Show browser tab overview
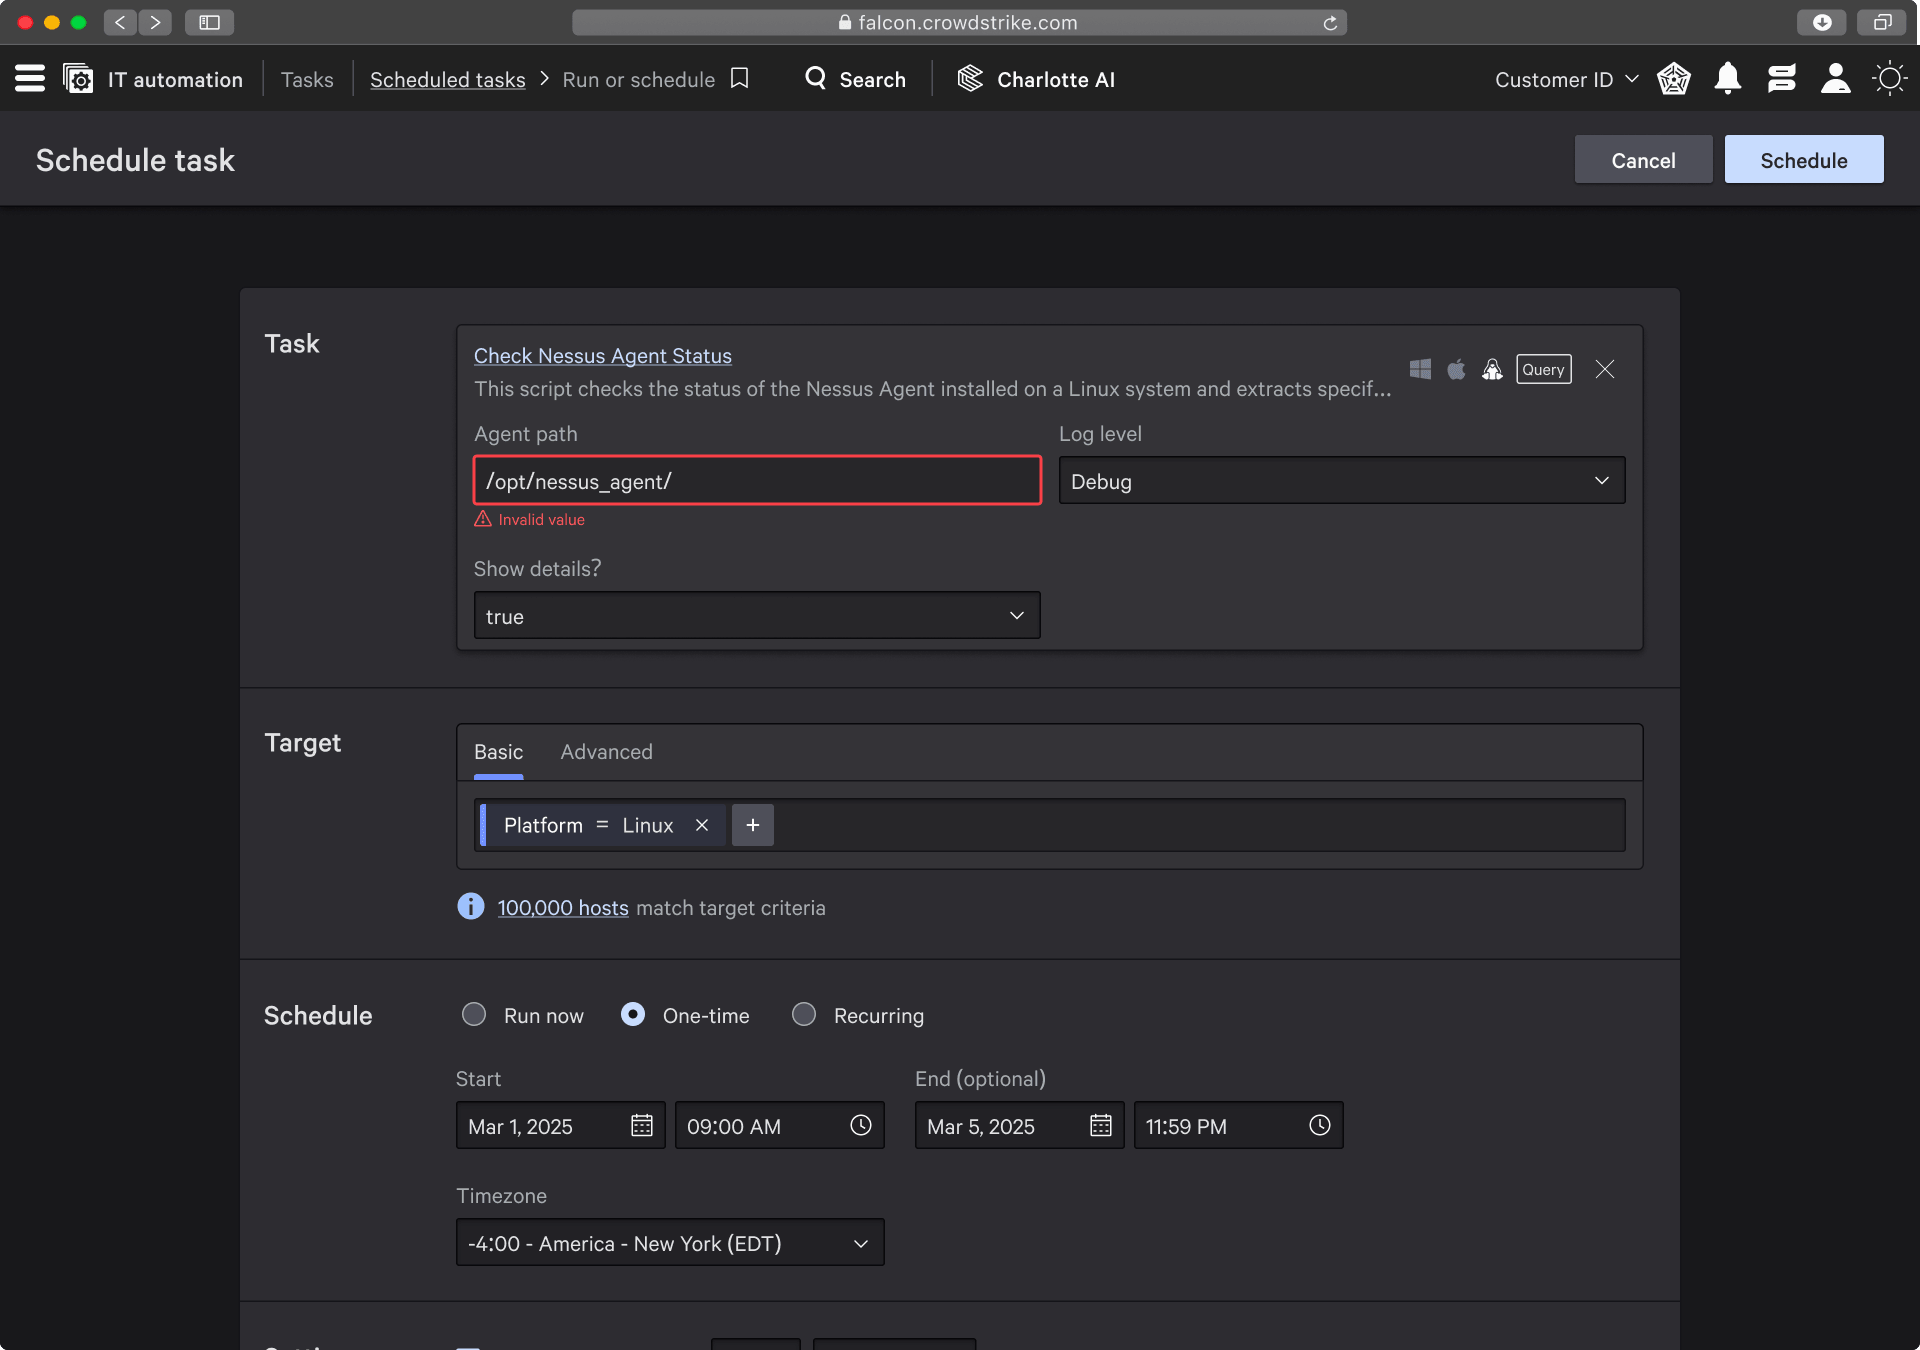This screenshot has width=1920, height=1350. pyautogui.click(x=1882, y=22)
